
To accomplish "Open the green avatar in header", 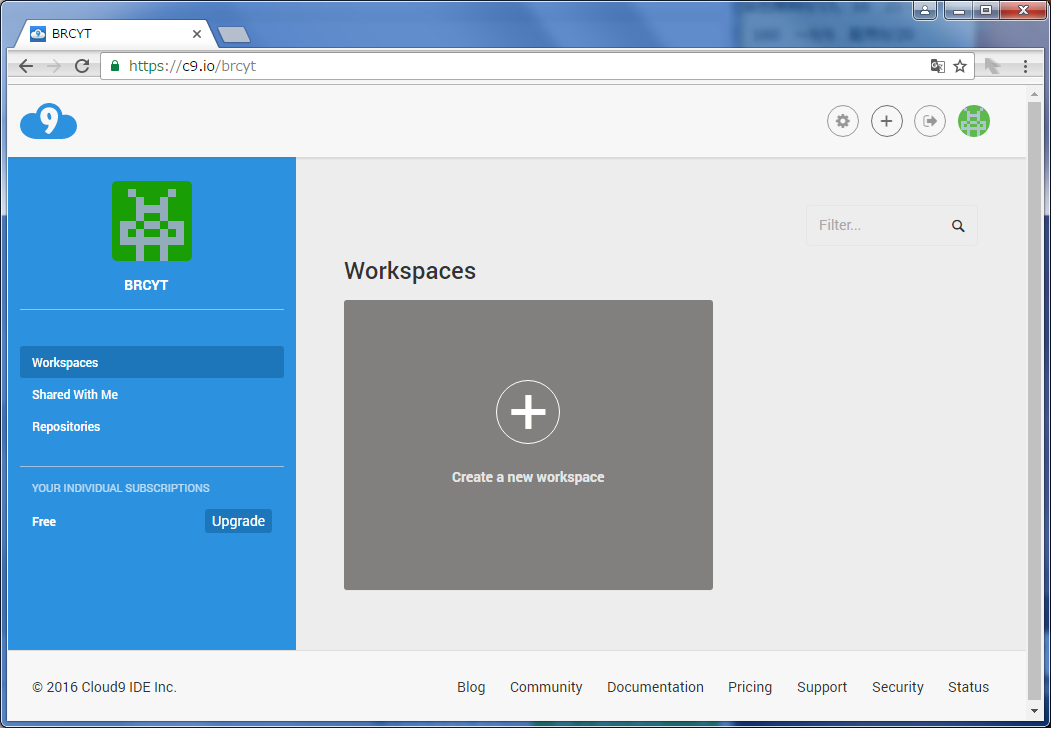I will (974, 121).
